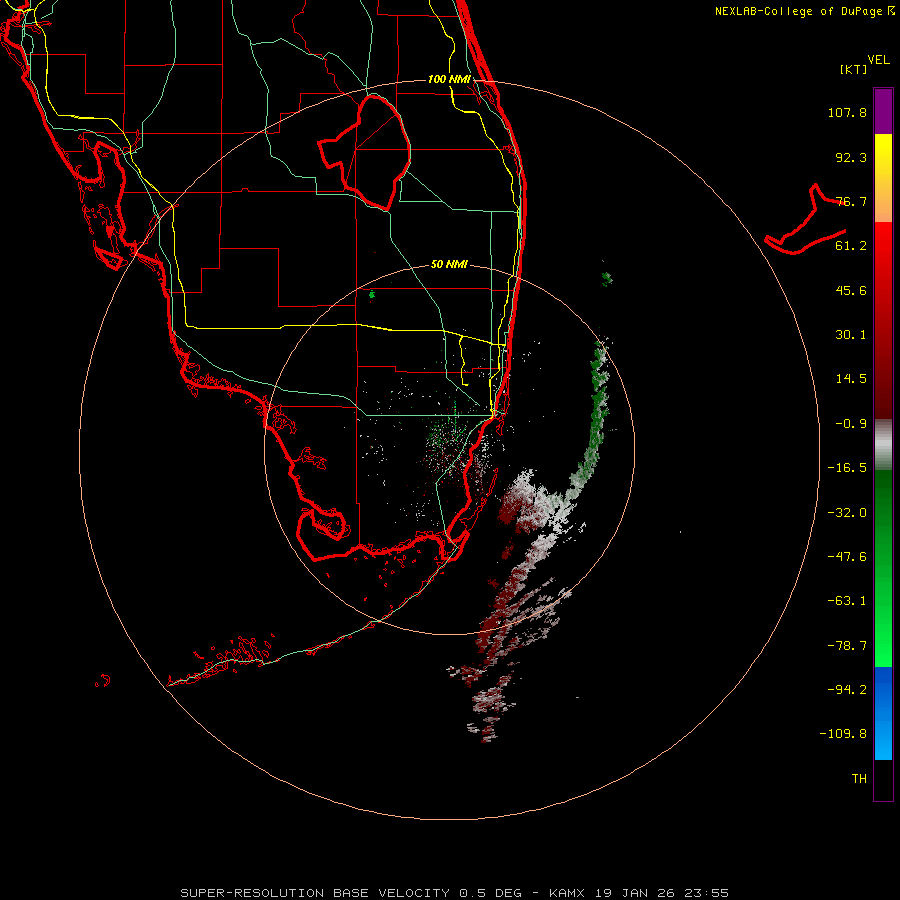The width and height of the screenshot is (900, 900).
Task: Click the 14.5 legend value
Action: pyautogui.click(x=851, y=379)
